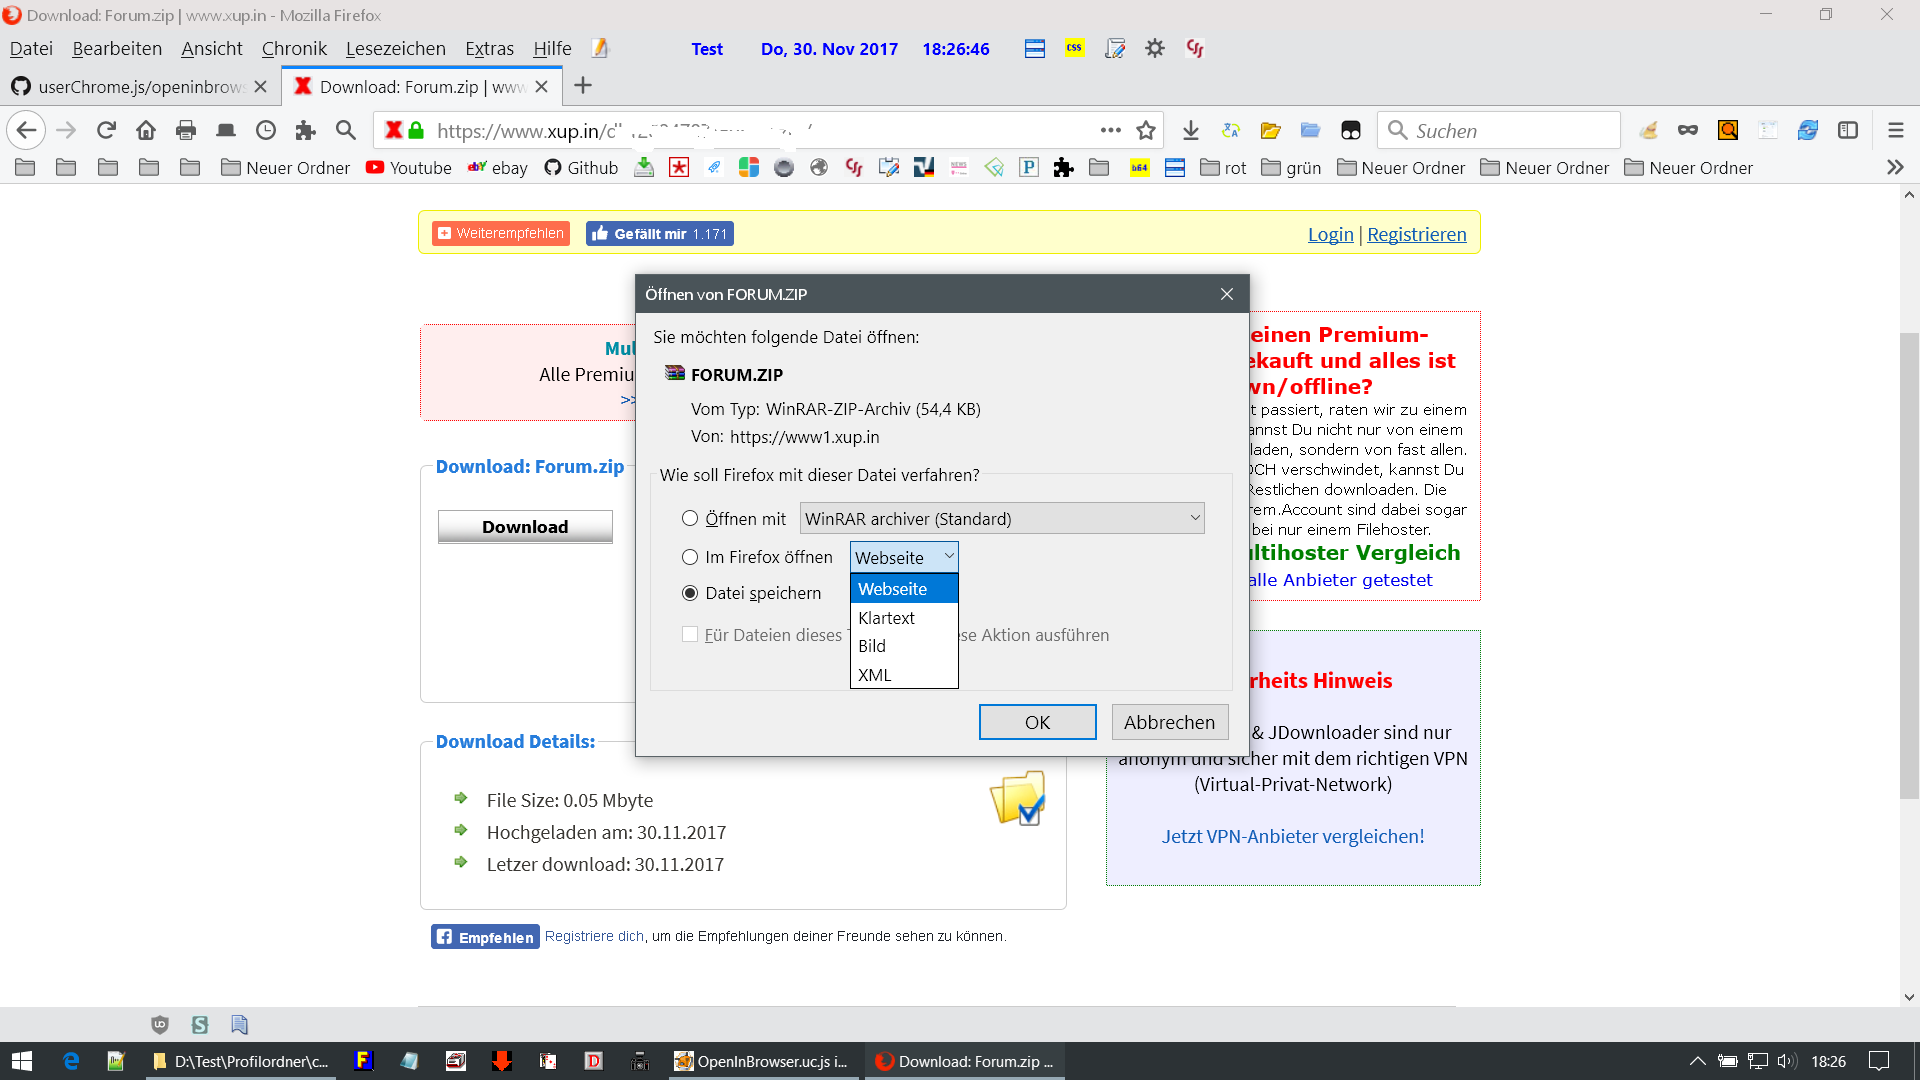The height and width of the screenshot is (1080, 1920).
Task: Click the print icon in the toolbar
Action: coord(186,130)
